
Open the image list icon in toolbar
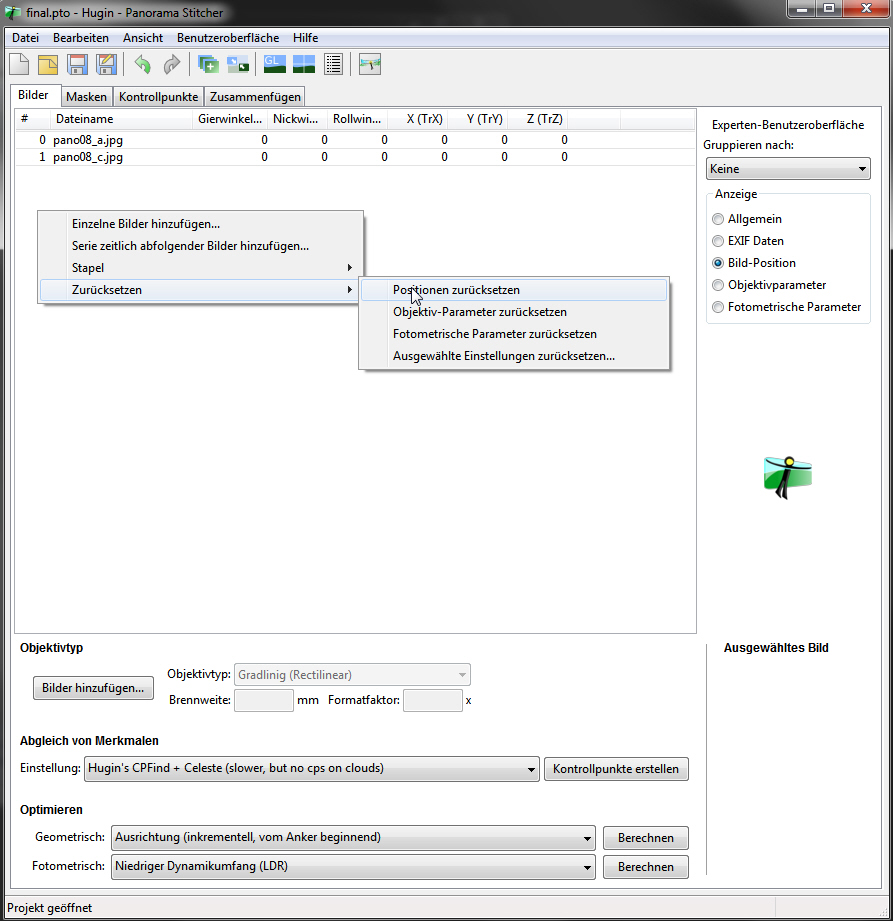[x=334, y=65]
